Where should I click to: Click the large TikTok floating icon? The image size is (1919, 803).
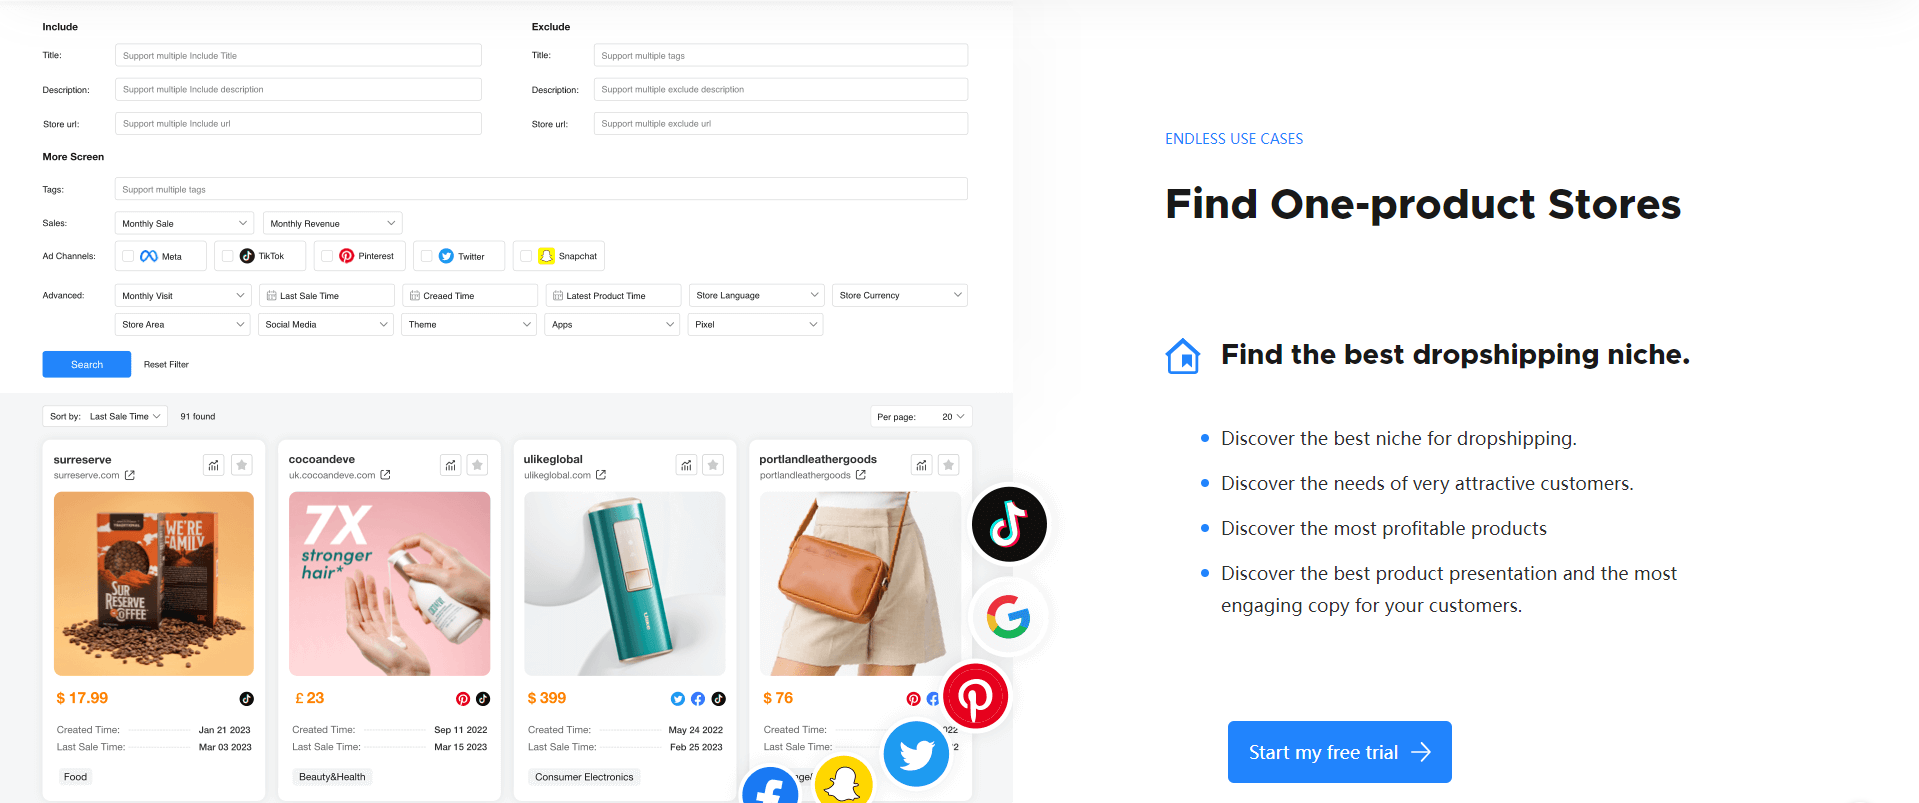[1009, 524]
